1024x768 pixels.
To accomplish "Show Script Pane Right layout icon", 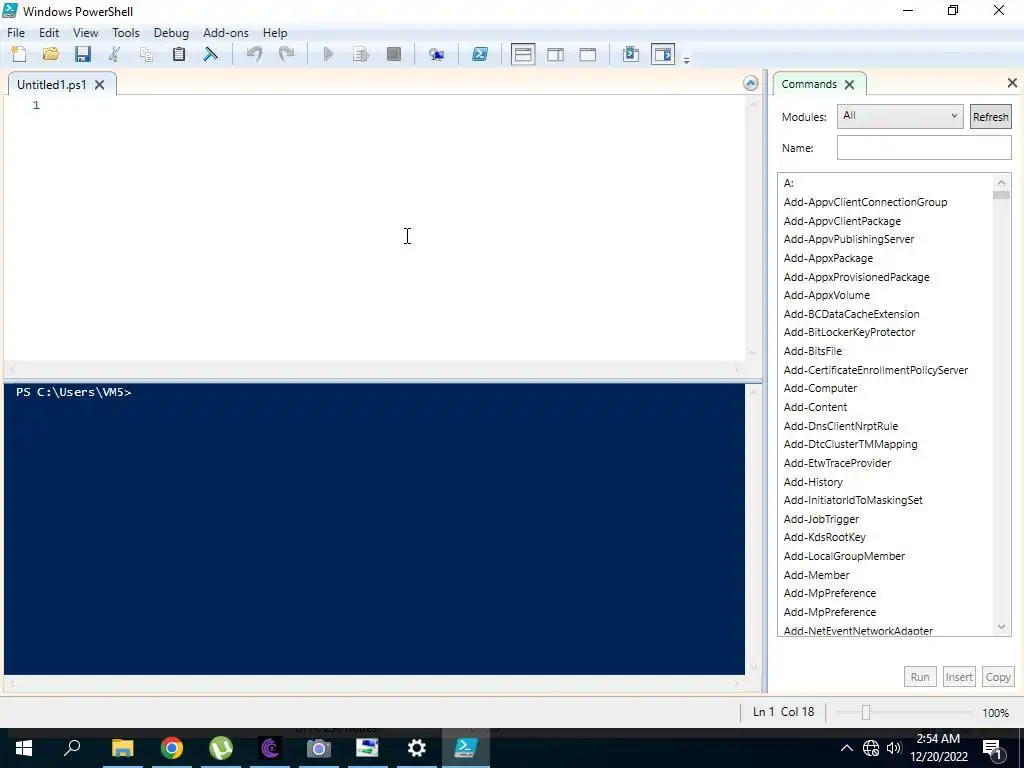I will tap(556, 54).
